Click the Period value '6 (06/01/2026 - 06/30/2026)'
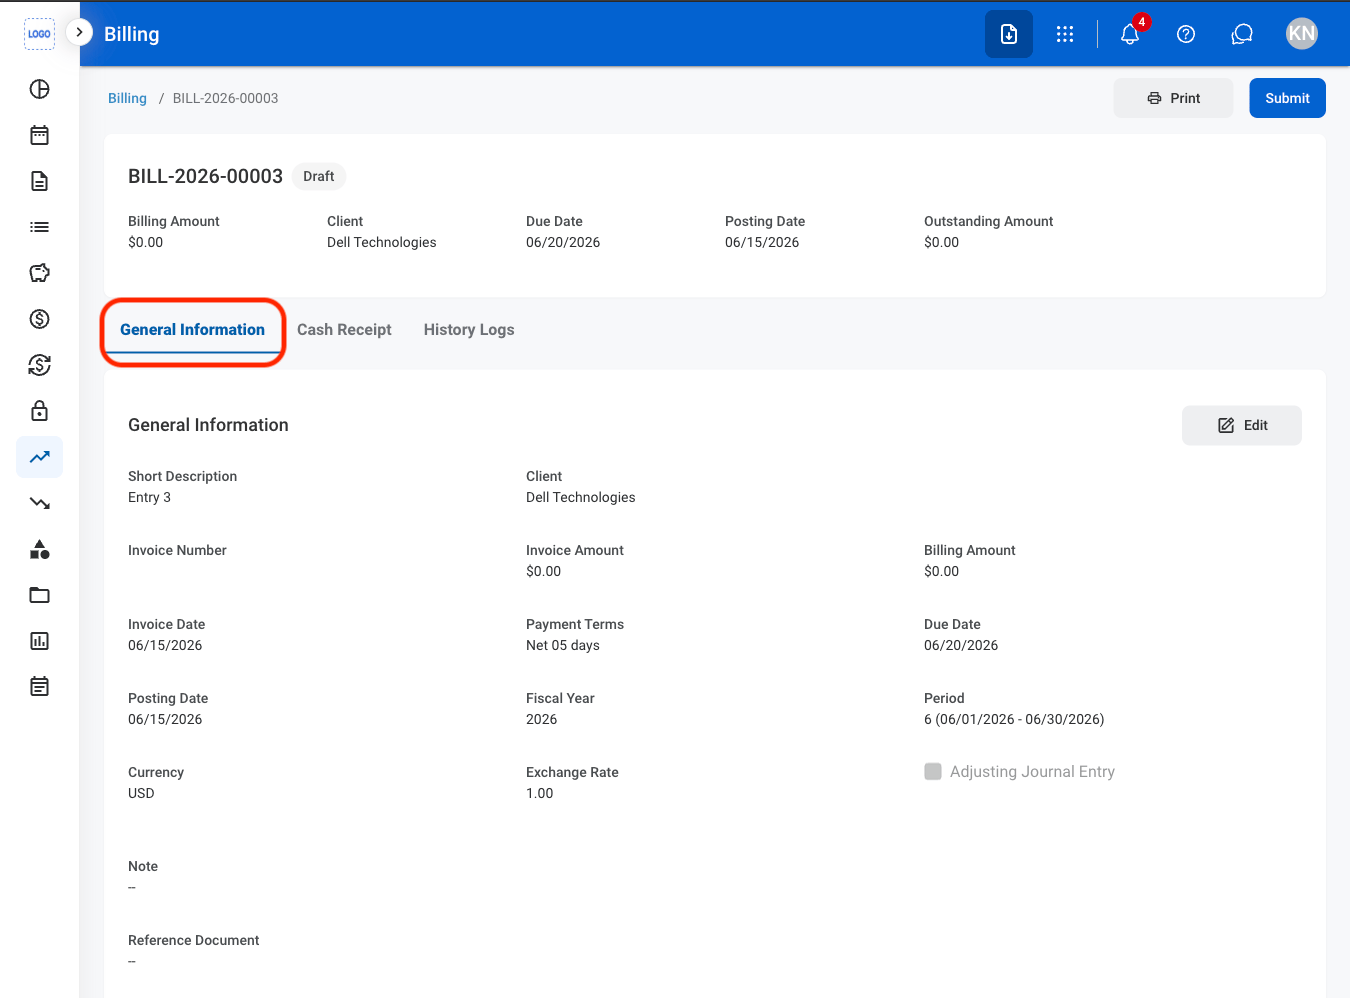Screen dimensions: 1350x998 pyautogui.click(x=1014, y=719)
